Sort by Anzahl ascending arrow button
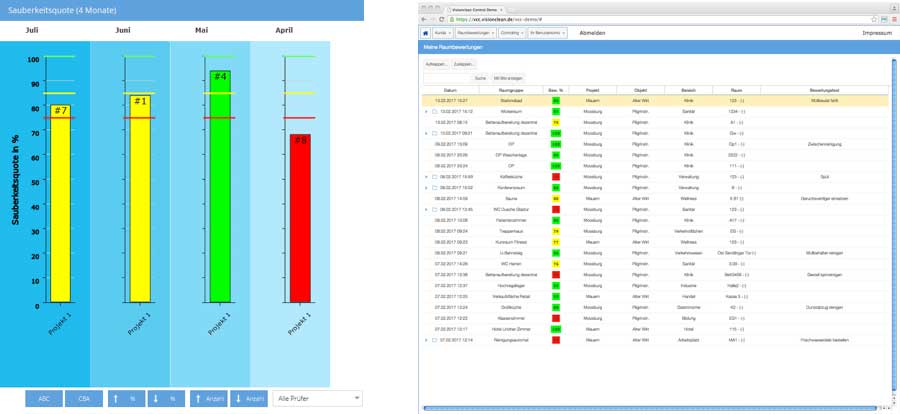 (208, 398)
